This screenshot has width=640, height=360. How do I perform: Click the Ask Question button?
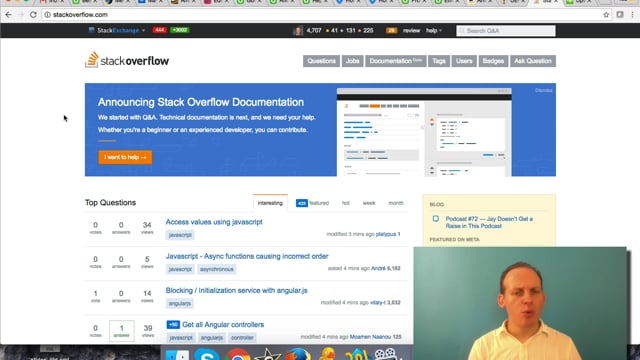click(533, 61)
